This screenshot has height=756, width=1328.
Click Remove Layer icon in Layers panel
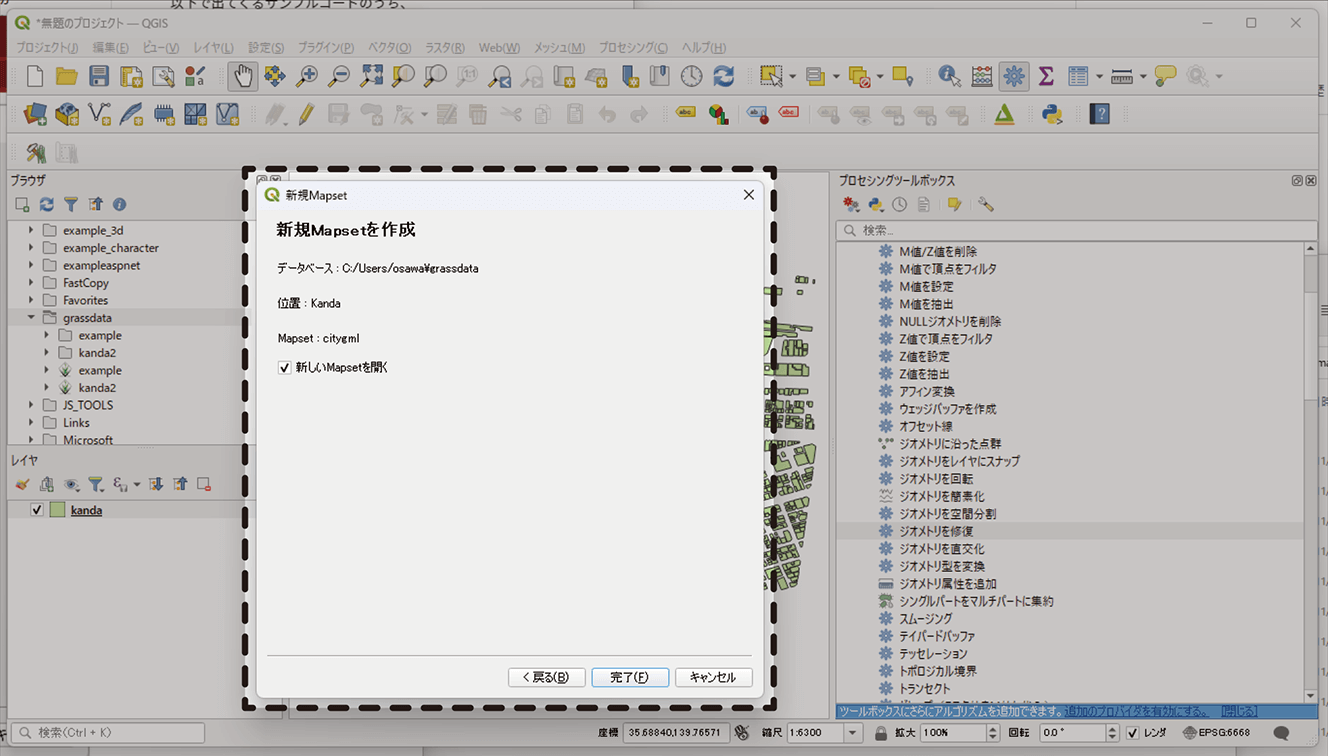(204, 484)
